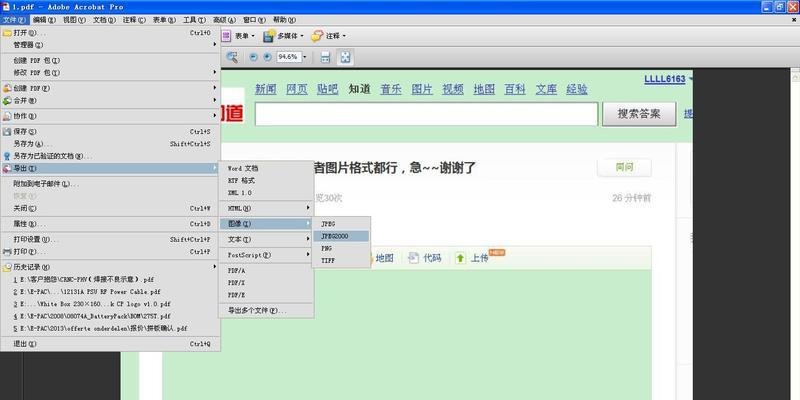
Task: Click 导出多个文件 menu entry
Action: tap(266, 310)
